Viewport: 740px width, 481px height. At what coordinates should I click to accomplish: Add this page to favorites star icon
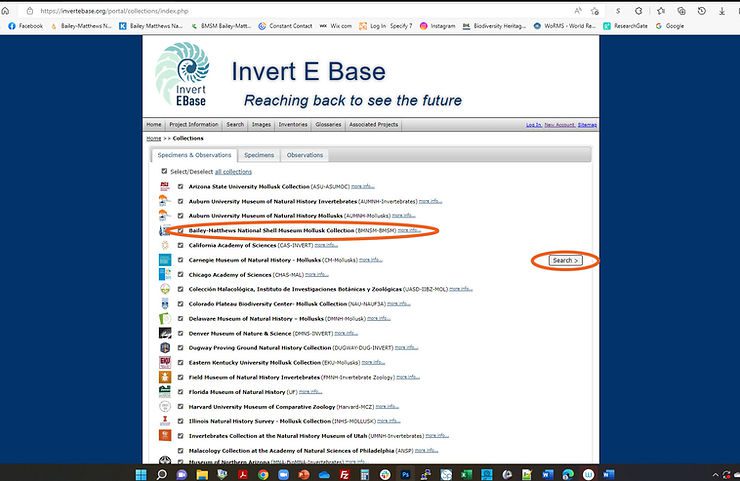(595, 10)
